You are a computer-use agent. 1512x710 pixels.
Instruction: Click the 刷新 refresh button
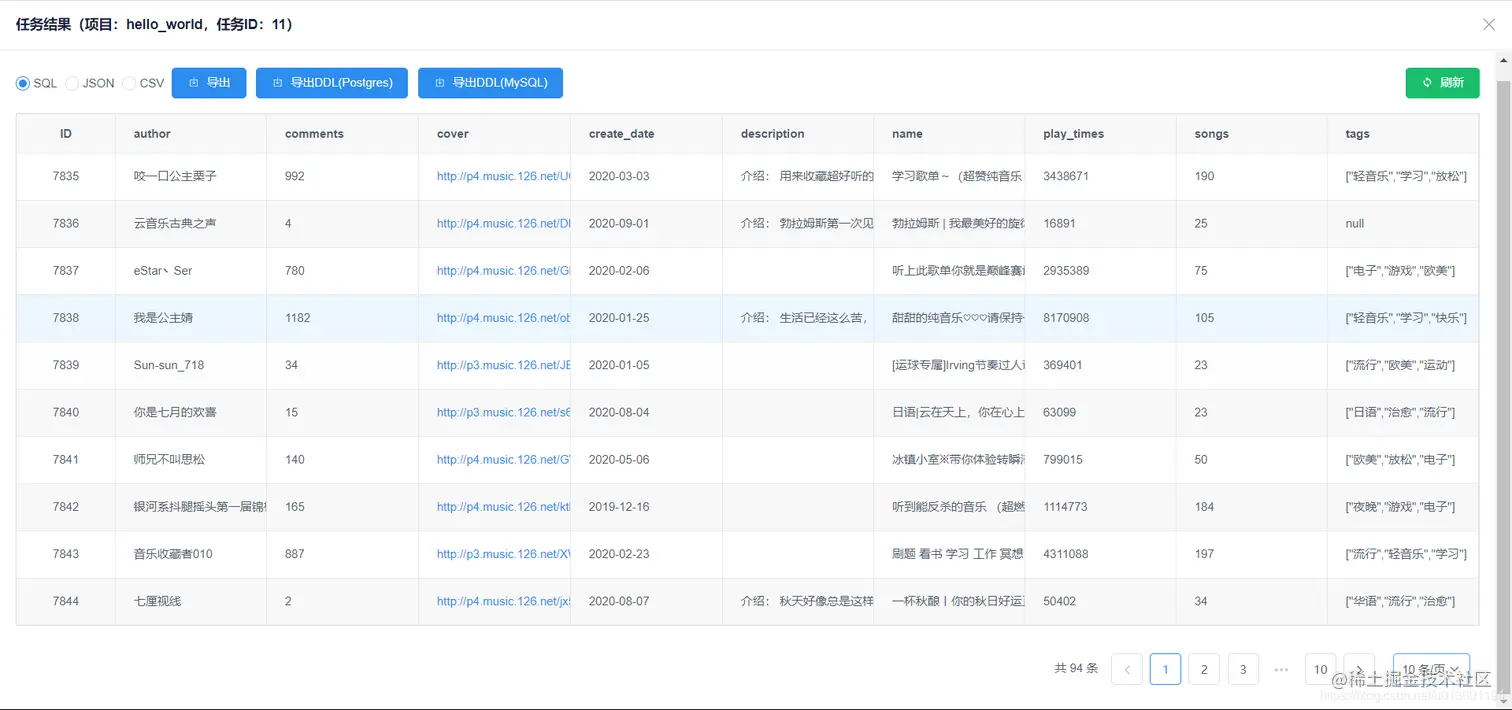tap(1442, 83)
